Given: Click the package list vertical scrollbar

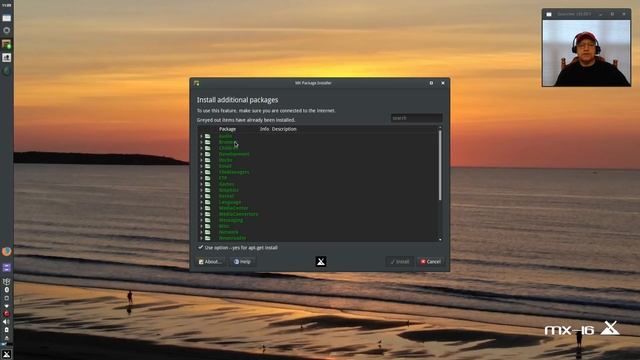Looking at the screenshot, I should [x=440, y=165].
